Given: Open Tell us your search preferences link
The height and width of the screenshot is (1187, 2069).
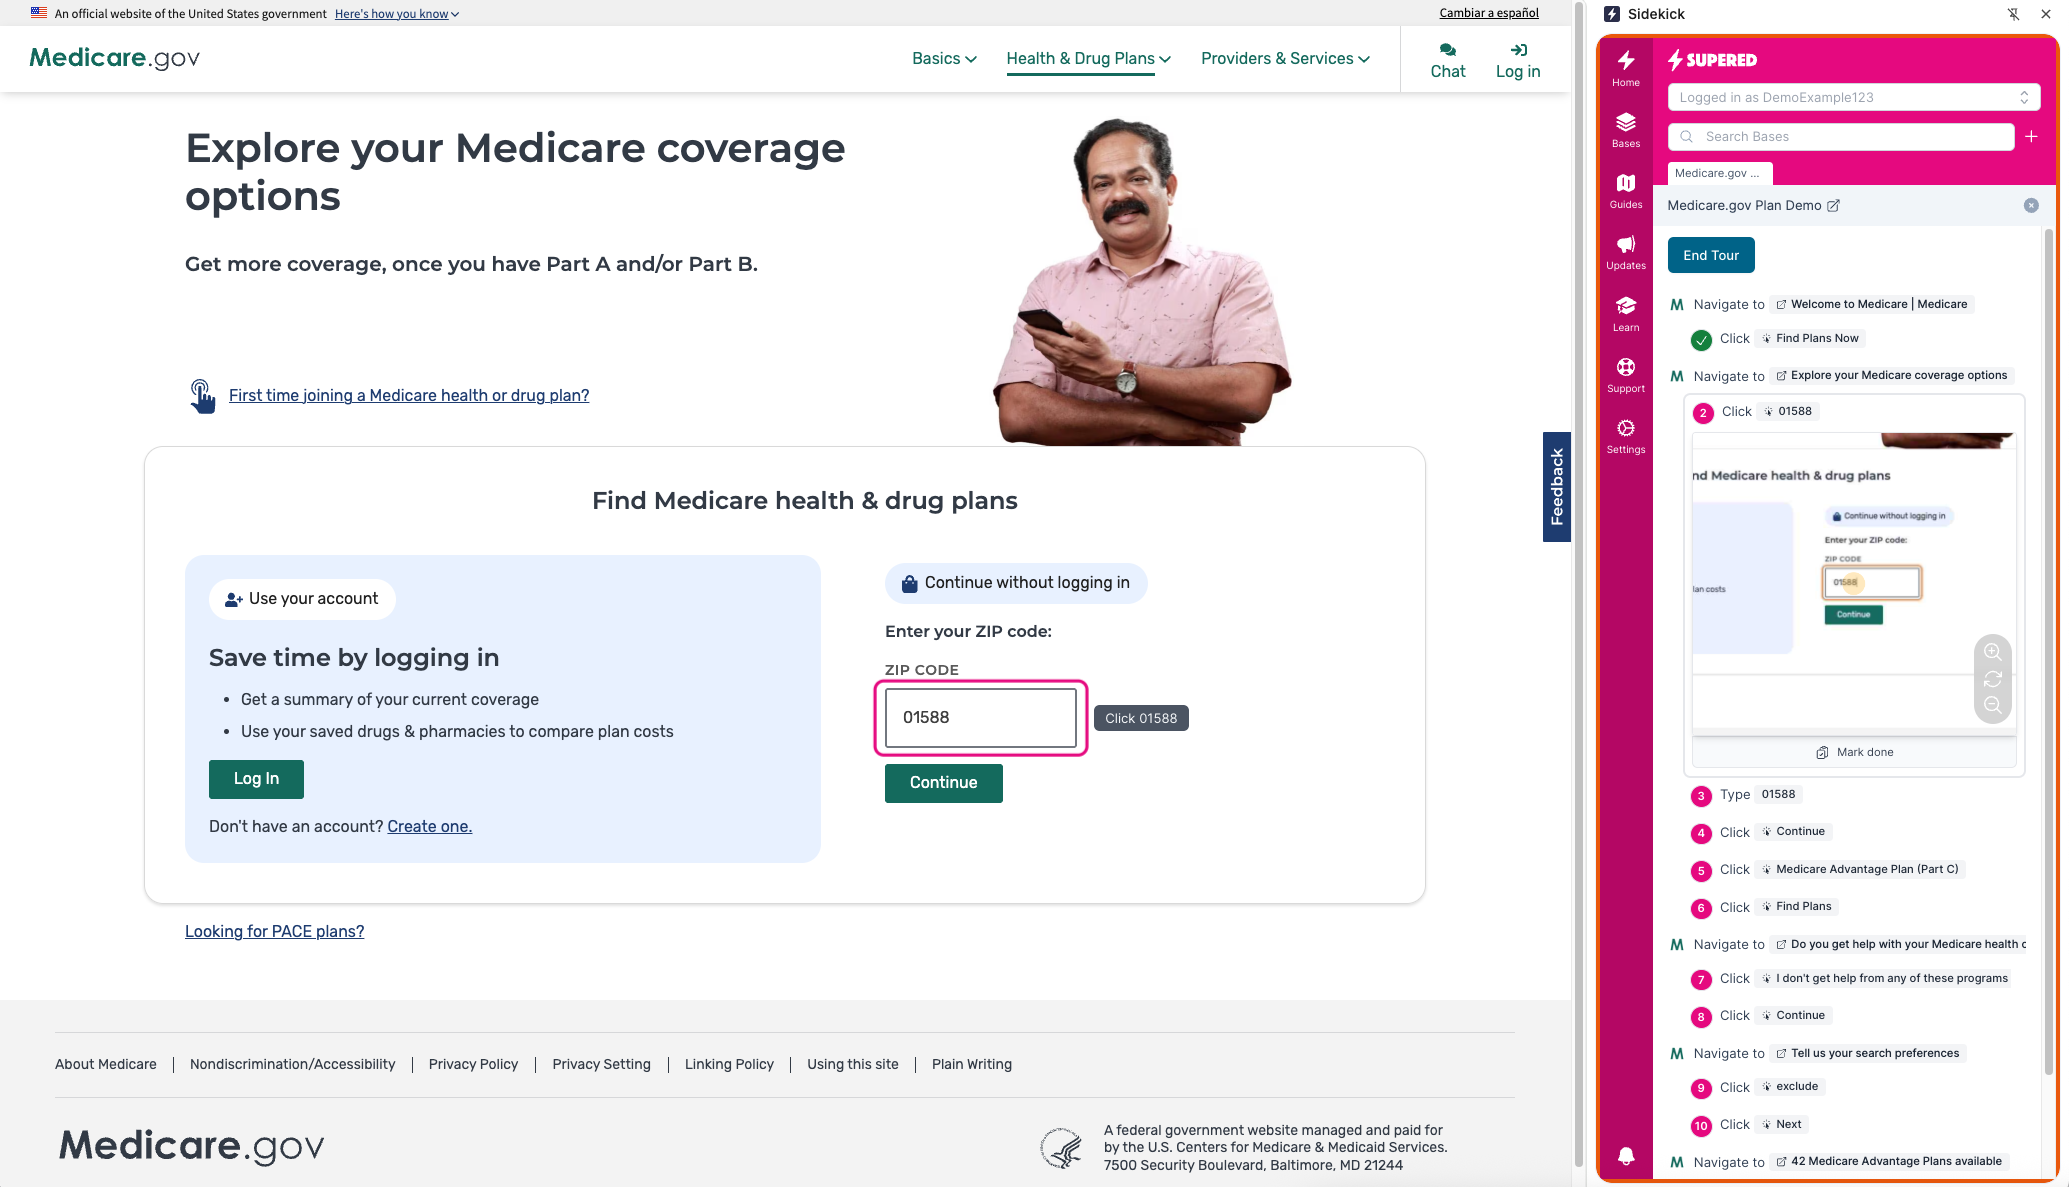Looking at the screenshot, I should 1867,1053.
